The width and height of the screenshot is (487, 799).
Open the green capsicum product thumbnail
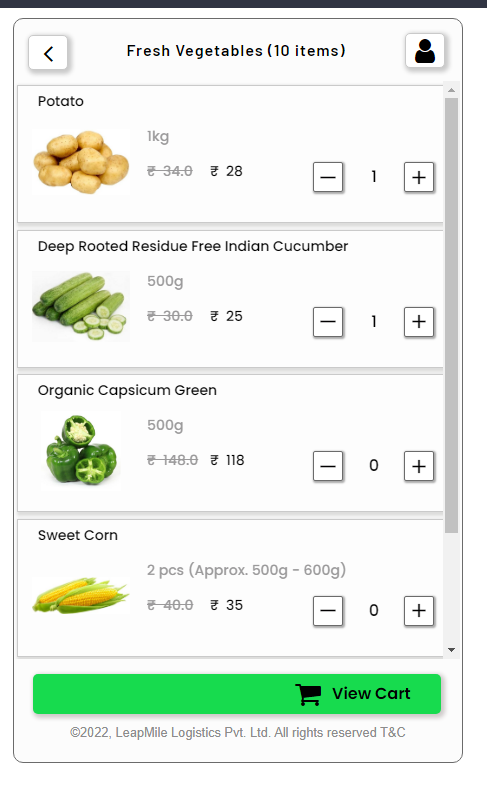point(81,450)
